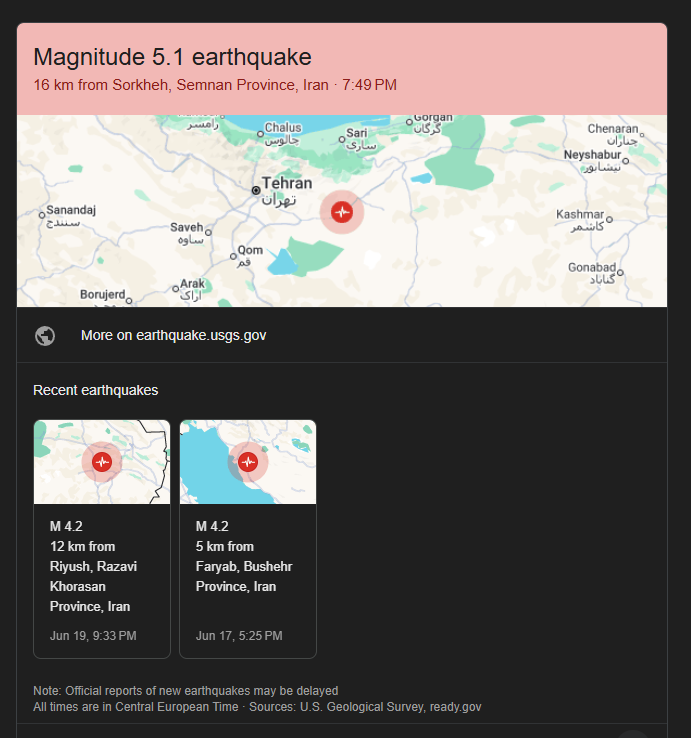Open M 4.2 Faryab, Bushehr Province earthquake card

click(x=248, y=539)
